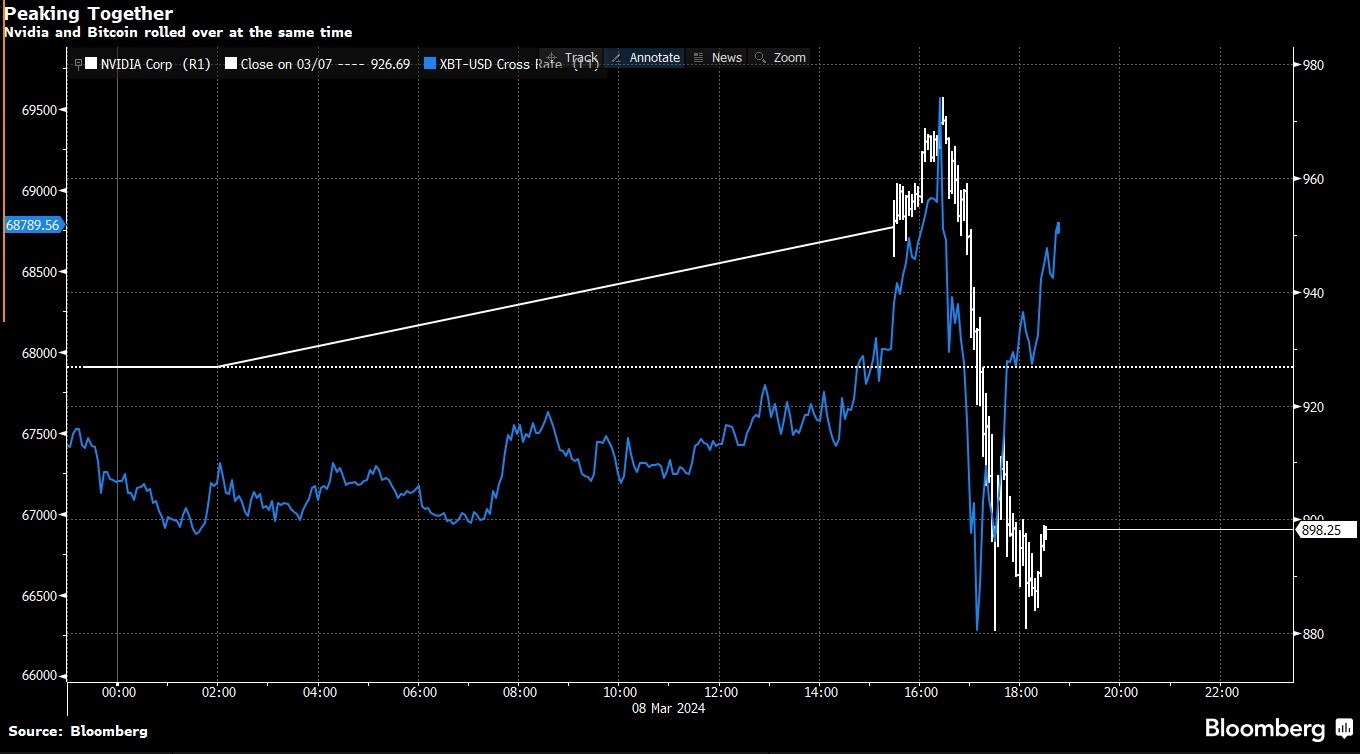1360x754 pixels.
Task: Click the Track crosshair icon
Action: click(552, 58)
